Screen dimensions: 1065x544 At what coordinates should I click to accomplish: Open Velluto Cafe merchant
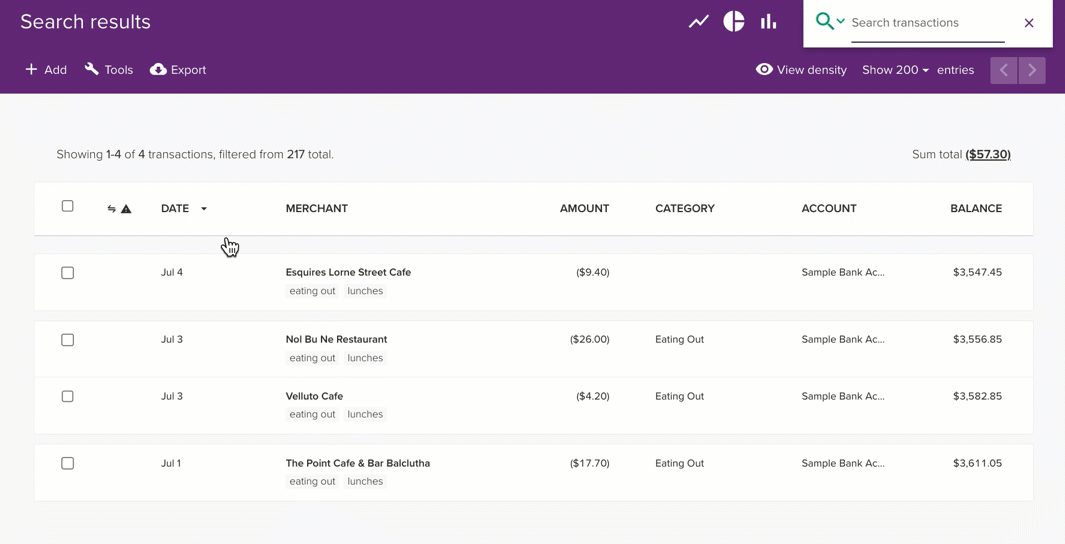point(314,396)
